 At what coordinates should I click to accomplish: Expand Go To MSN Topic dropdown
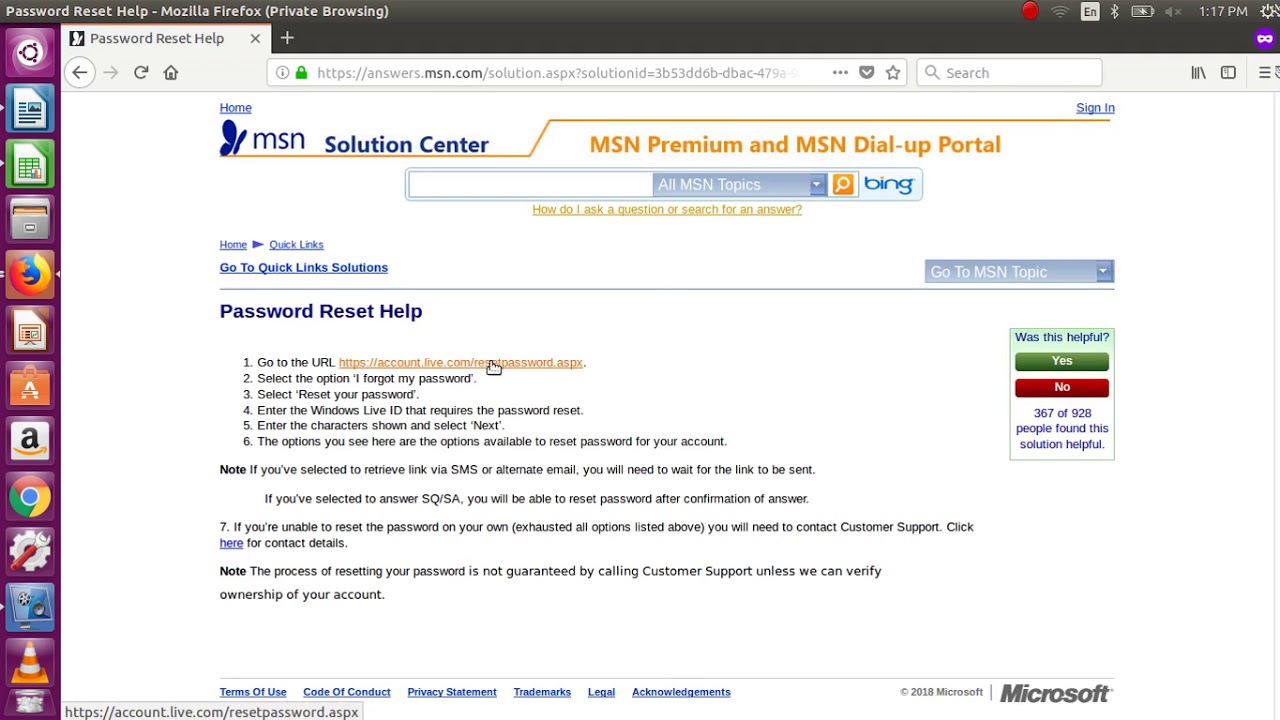point(1019,271)
